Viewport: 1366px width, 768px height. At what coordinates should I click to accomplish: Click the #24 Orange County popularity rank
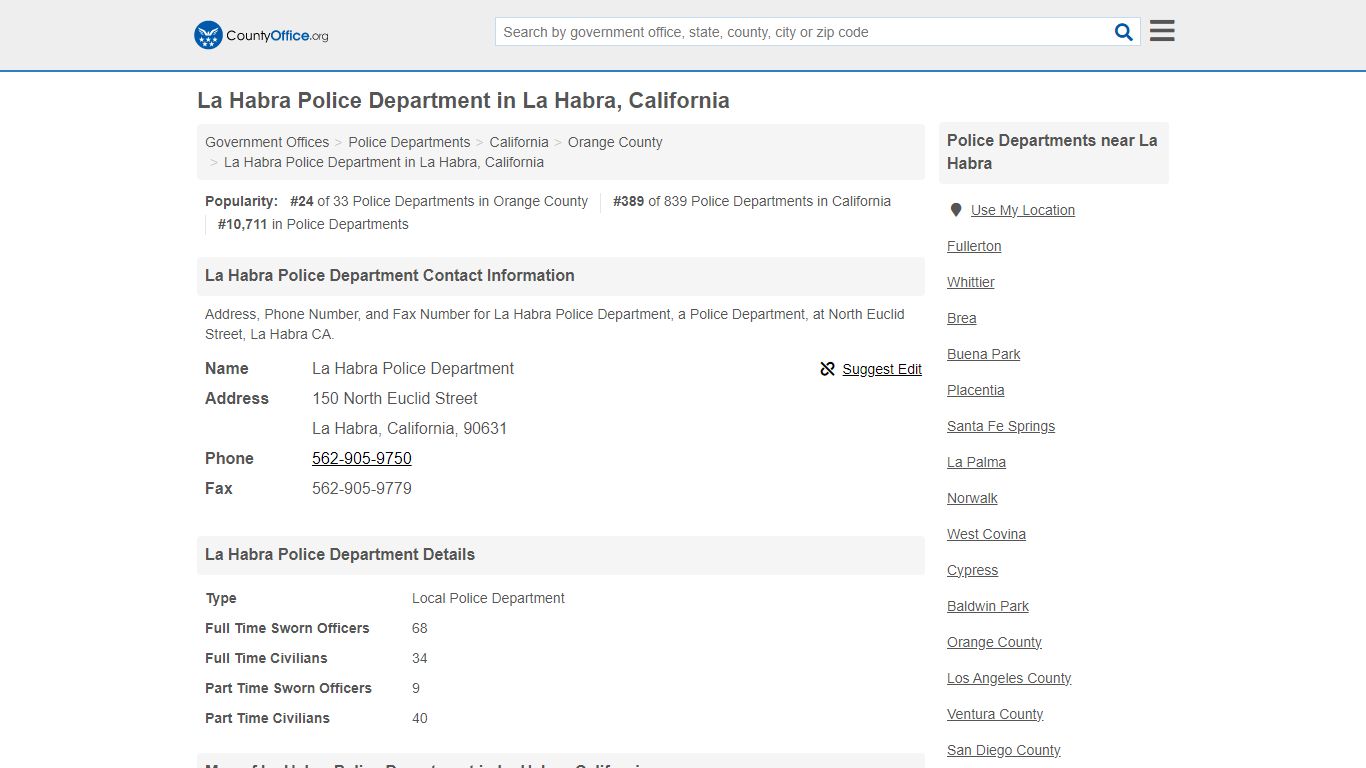coord(439,201)
